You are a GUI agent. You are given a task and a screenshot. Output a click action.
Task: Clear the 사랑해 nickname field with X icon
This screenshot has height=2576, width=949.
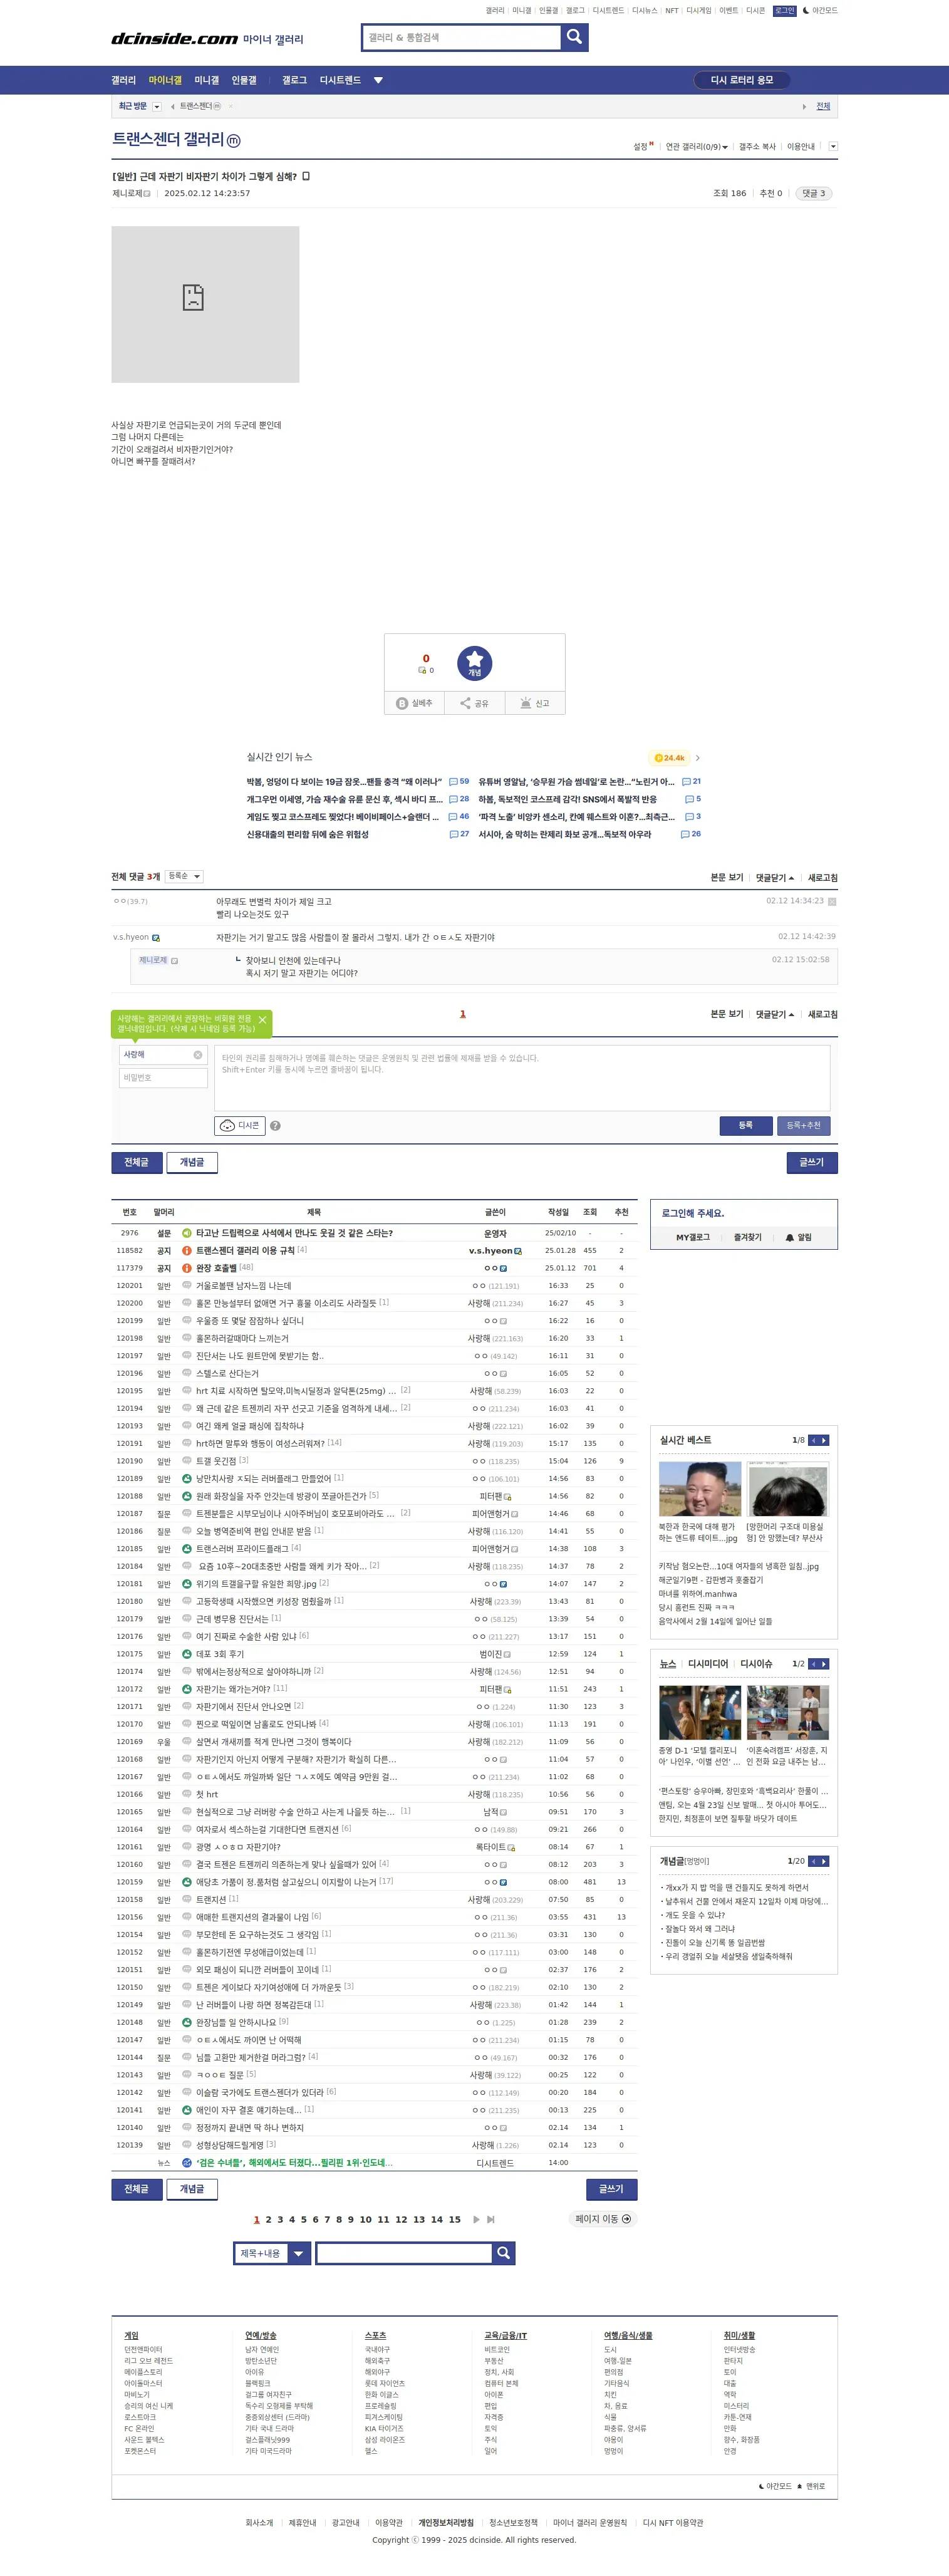click(x=198, y=1055)
